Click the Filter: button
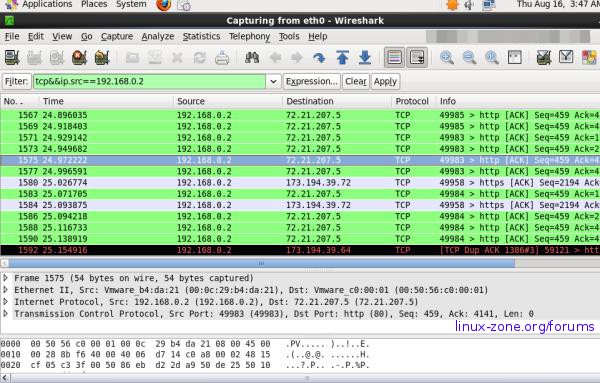Screen dimensions: 600x383 tap(16, 81)
